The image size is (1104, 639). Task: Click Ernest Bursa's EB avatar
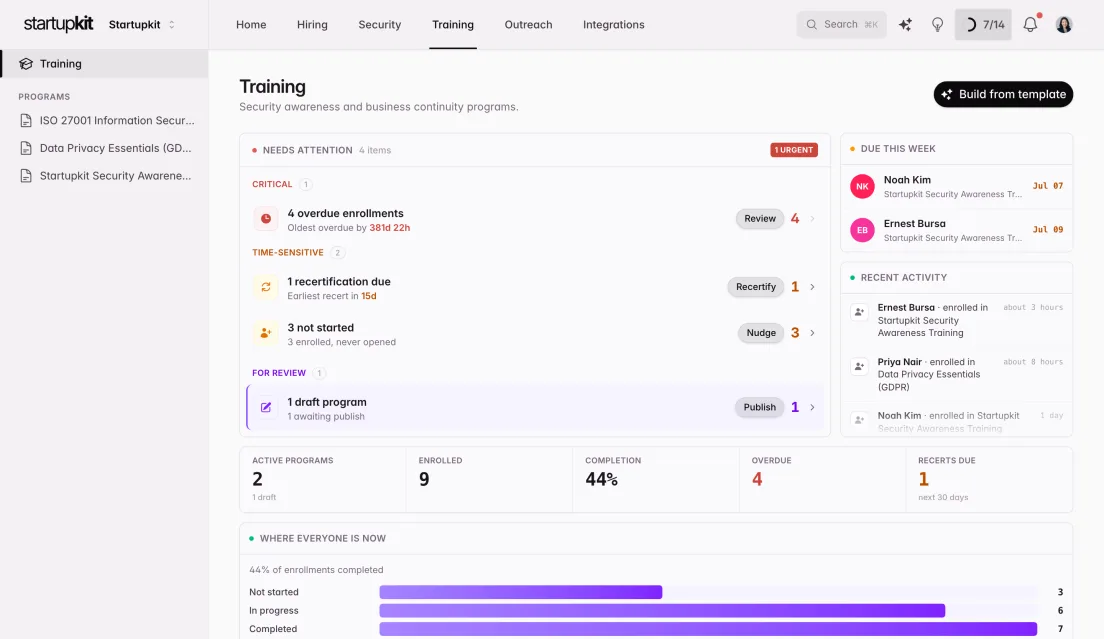point(862,230)
